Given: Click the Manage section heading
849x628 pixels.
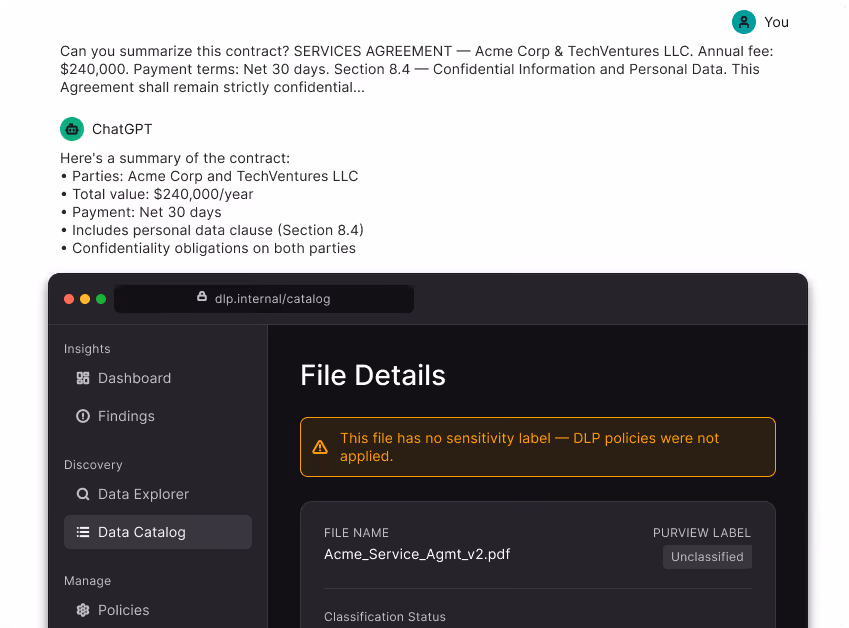Looking at the screenshot, I should tap(87, 581).
